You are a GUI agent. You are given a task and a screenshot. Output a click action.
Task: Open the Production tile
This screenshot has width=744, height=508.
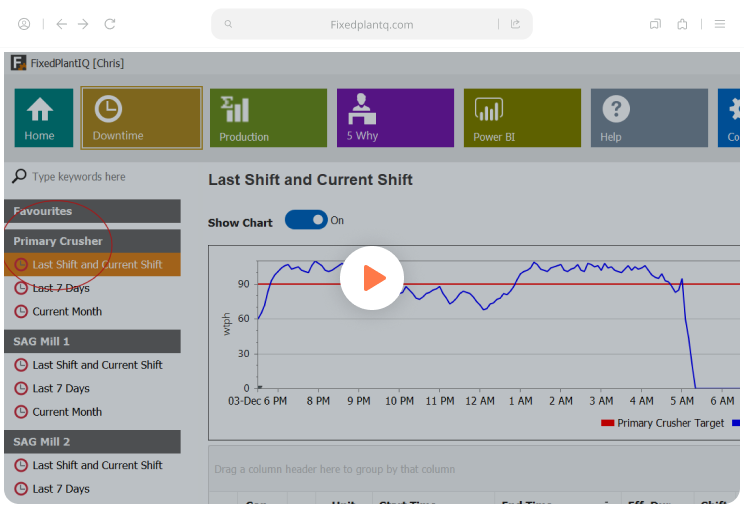click(269, 118)
